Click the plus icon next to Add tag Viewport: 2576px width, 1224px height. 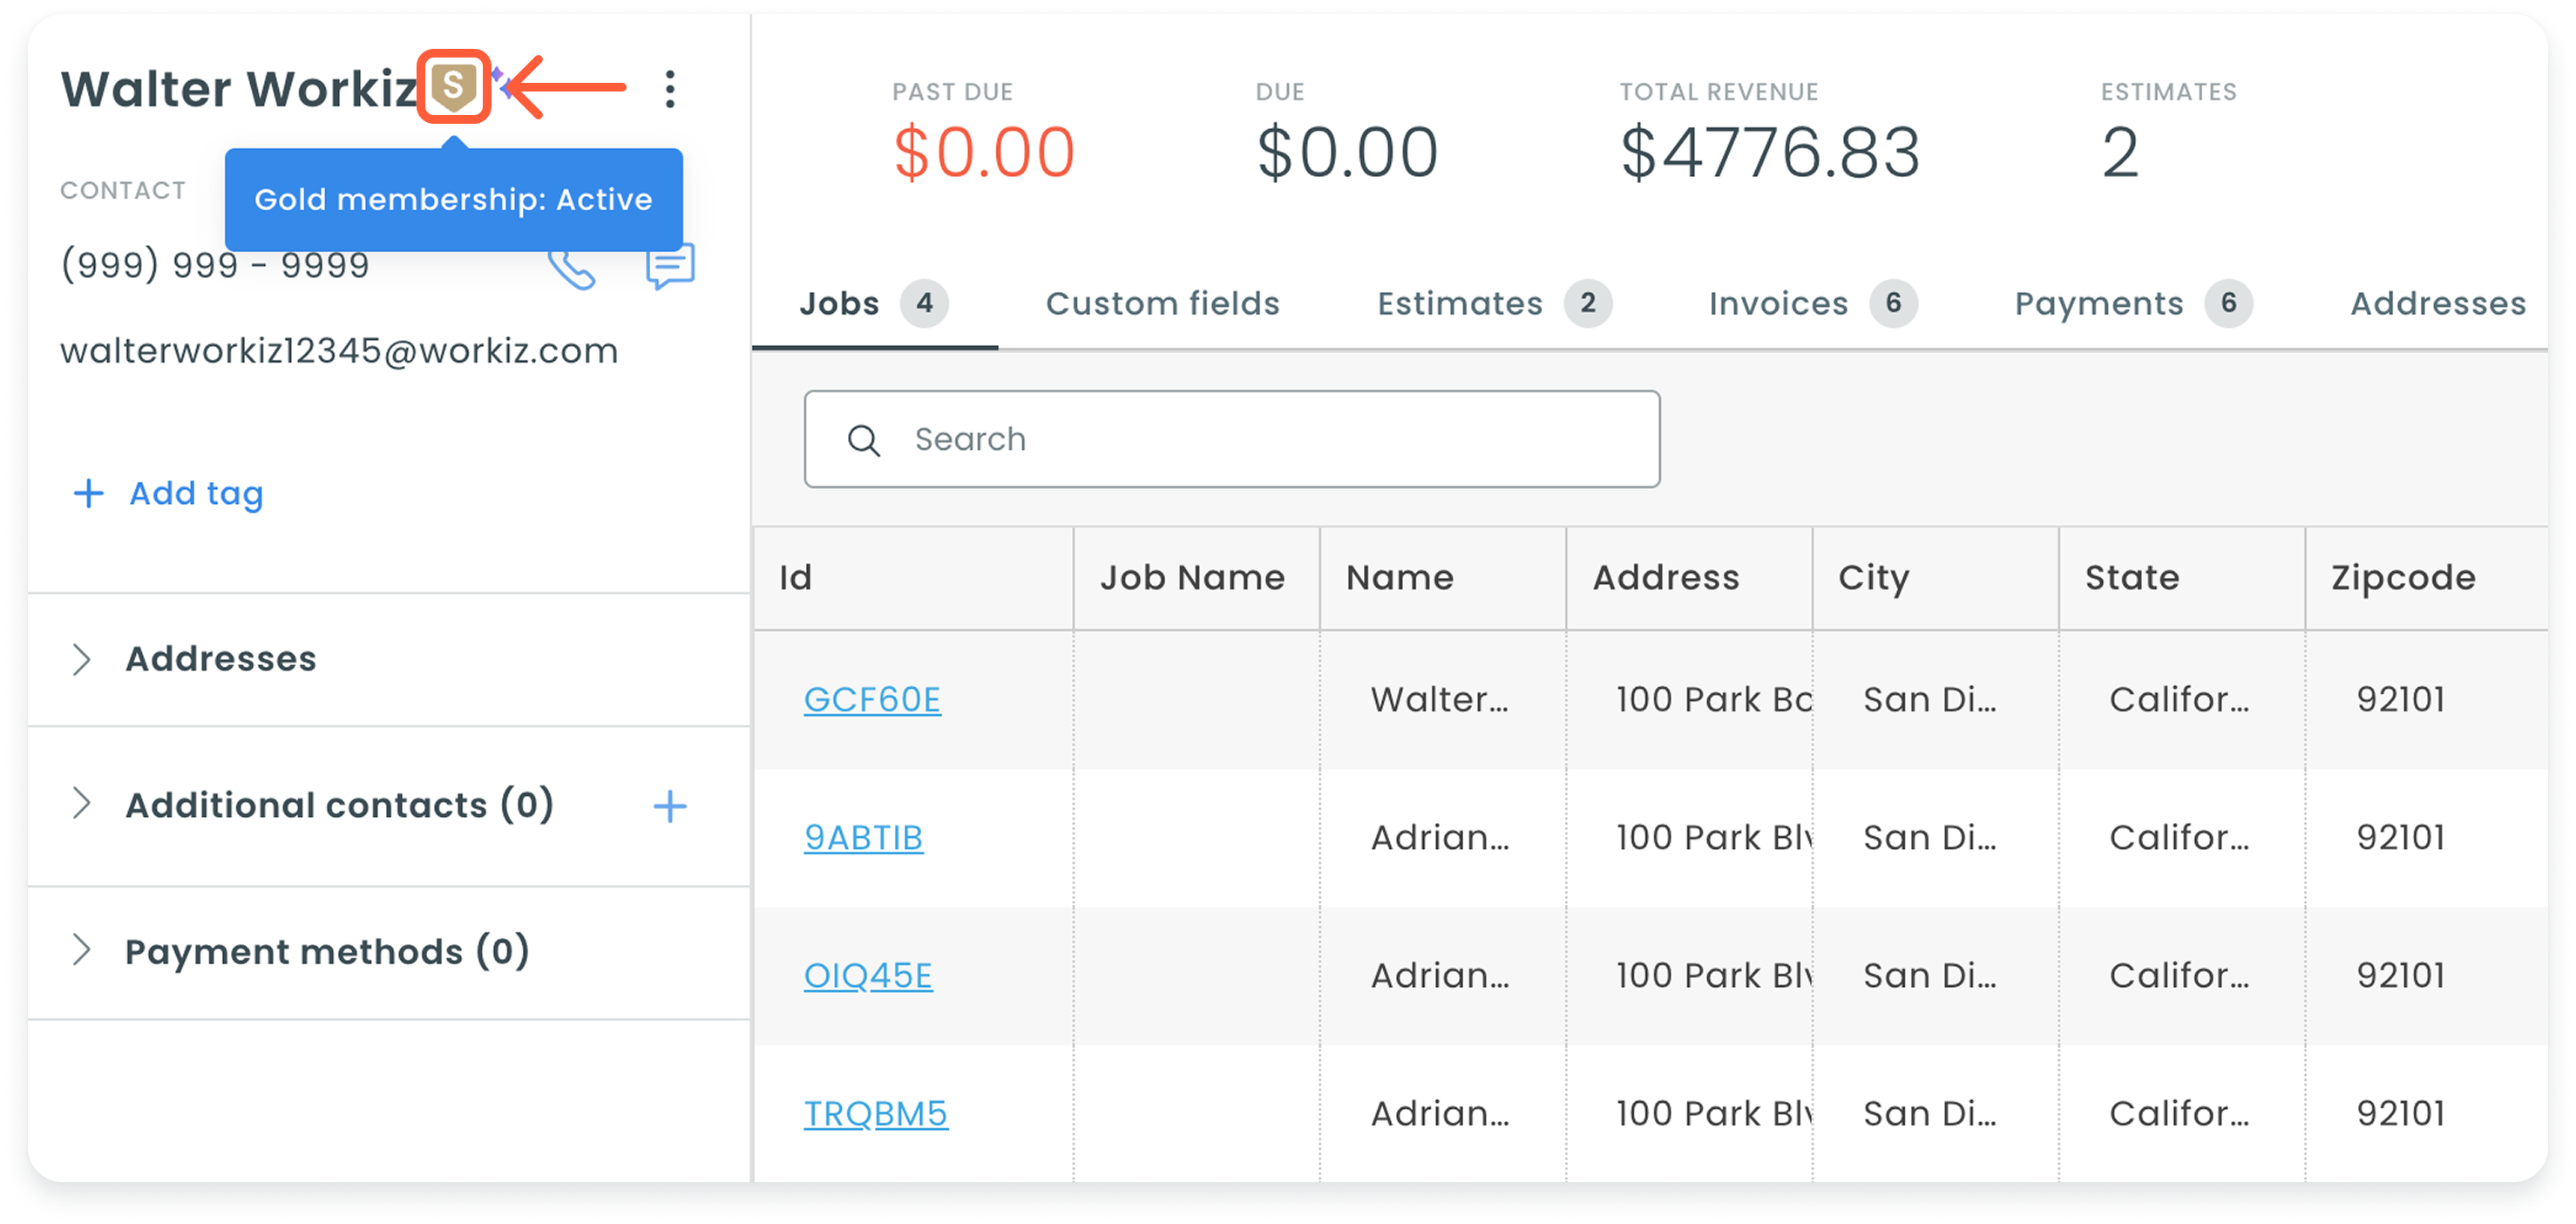pyautogui.click(x=89, y=493)
